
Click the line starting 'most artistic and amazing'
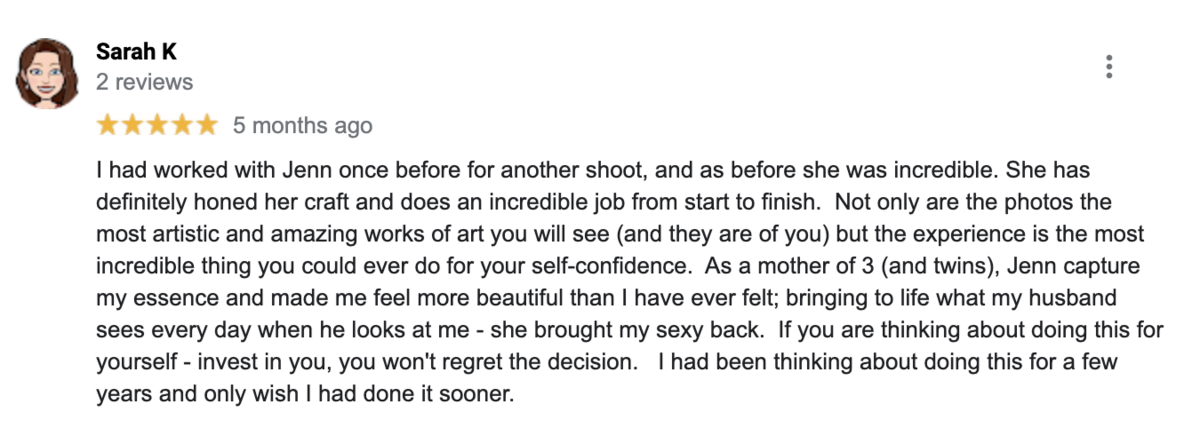(x=620, y=234)
